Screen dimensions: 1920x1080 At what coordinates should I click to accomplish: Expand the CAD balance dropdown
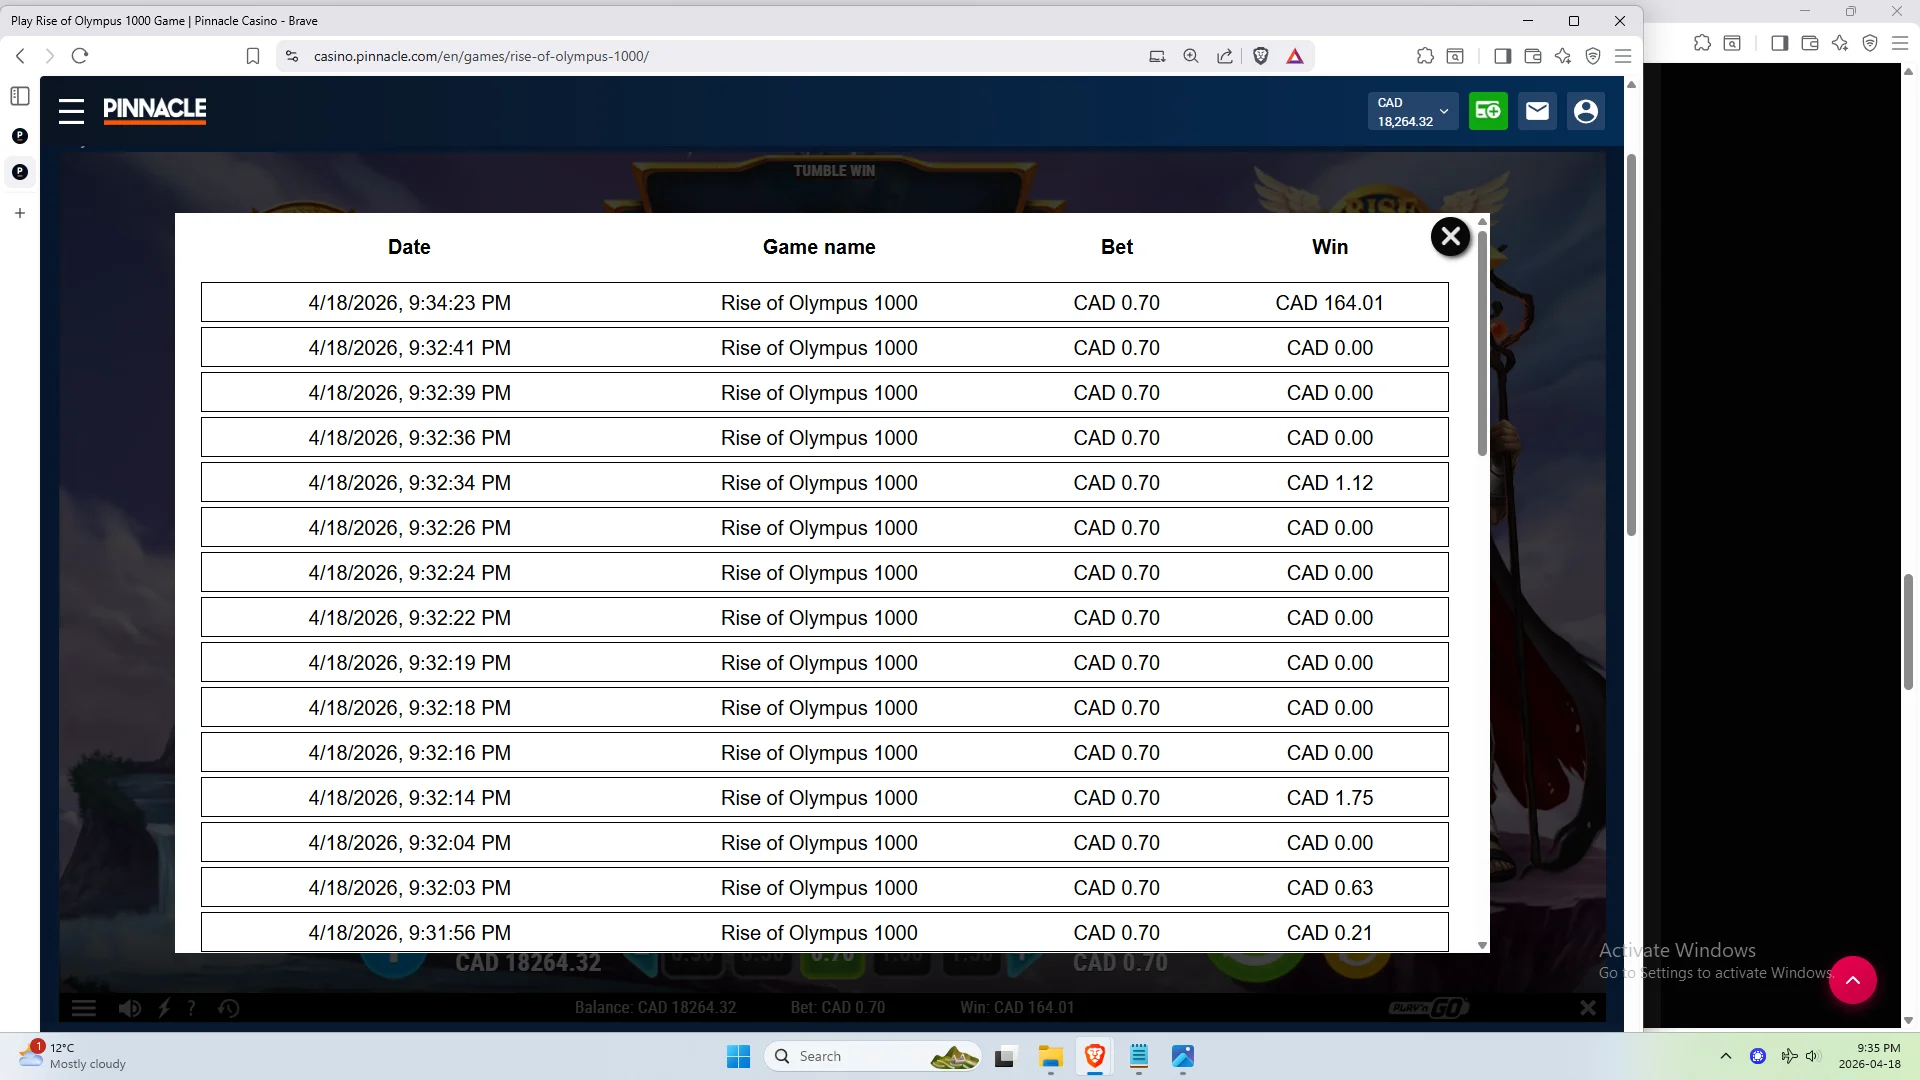coord(1413,111)
